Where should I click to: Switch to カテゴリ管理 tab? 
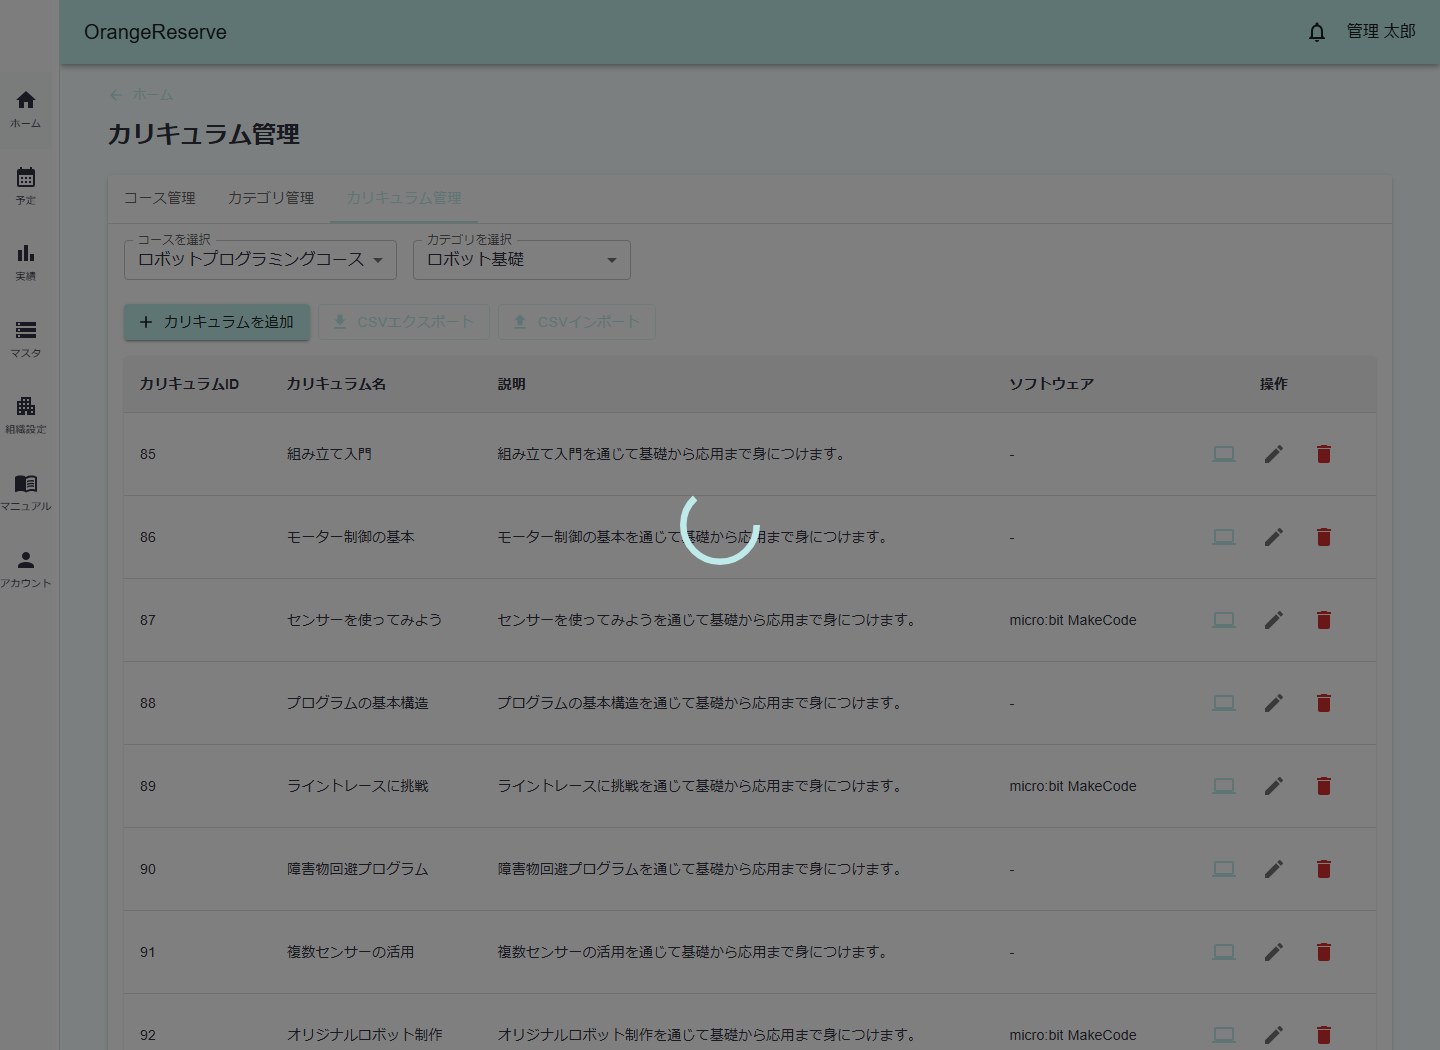tap(271, 198)
